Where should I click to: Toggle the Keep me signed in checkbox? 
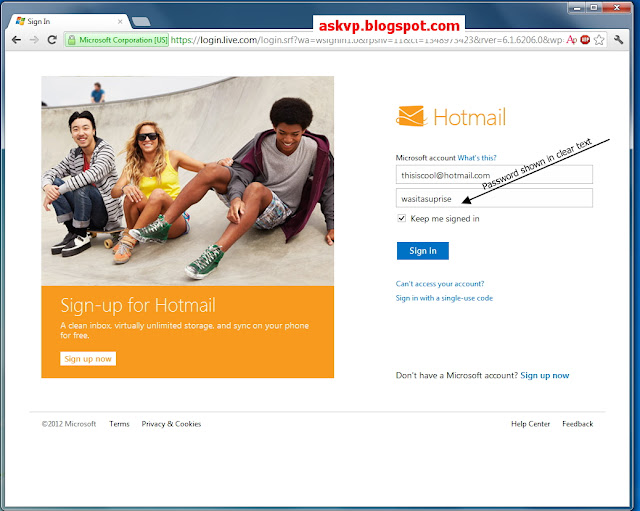click(402, 218)
